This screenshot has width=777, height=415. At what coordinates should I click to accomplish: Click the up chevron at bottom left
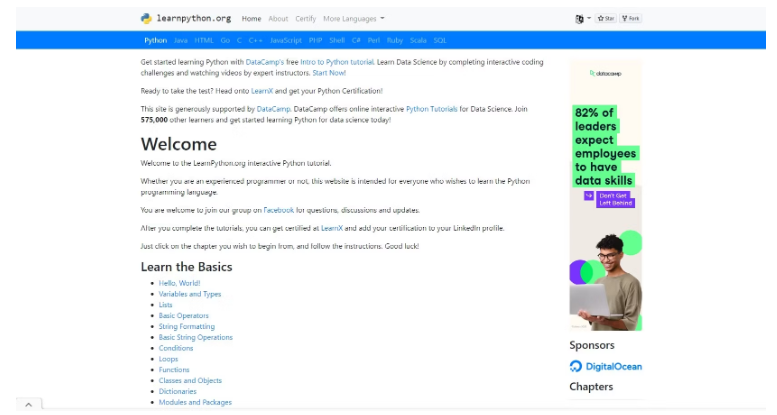(x=29, y=405)
